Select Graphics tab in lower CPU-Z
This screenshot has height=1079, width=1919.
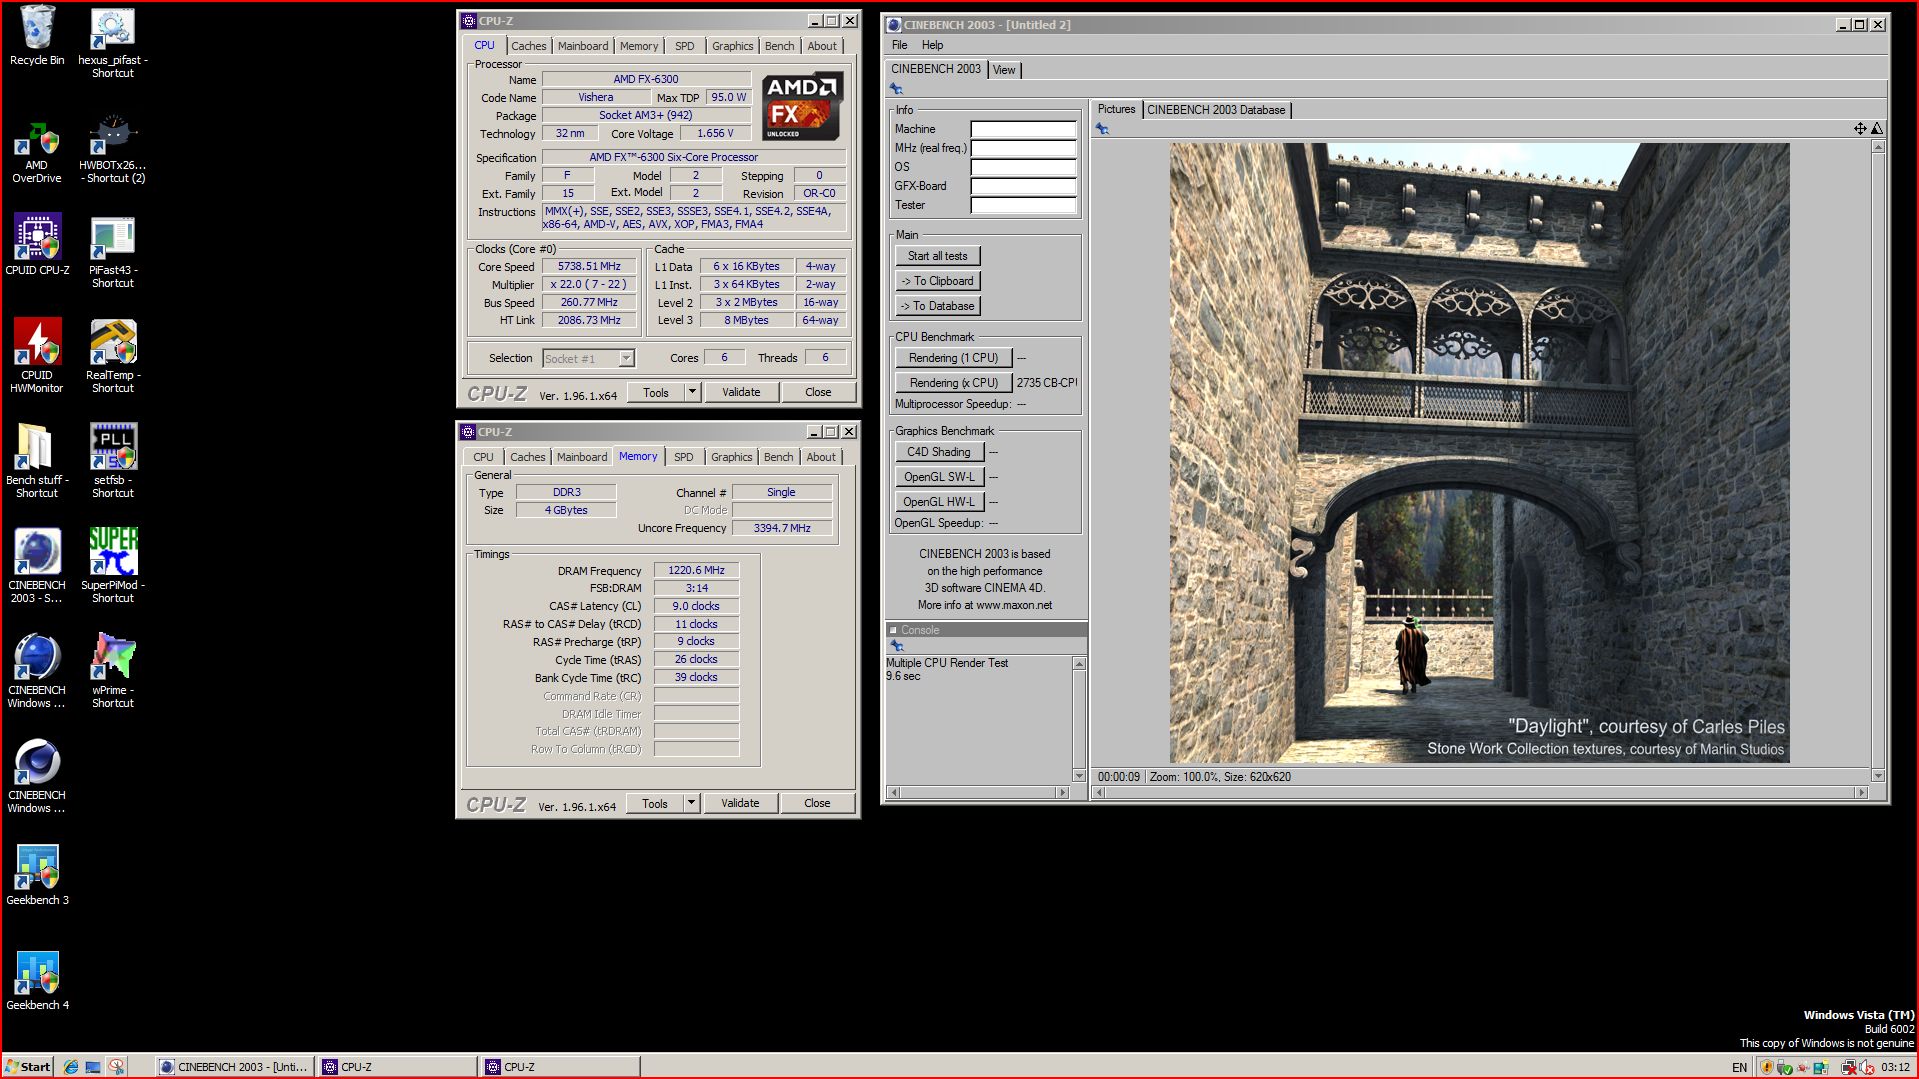732,457
